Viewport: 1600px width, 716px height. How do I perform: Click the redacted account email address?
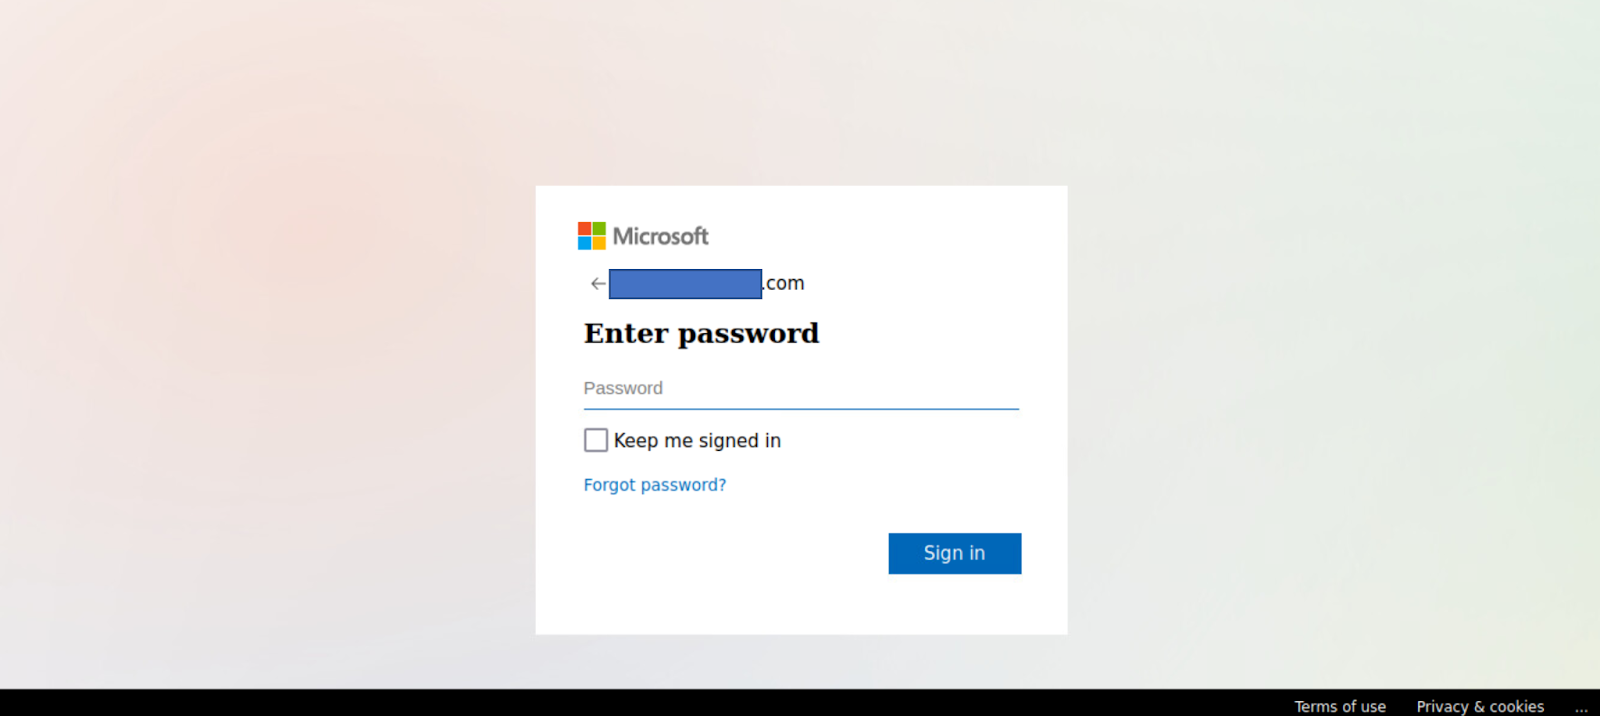click(685, 284)
